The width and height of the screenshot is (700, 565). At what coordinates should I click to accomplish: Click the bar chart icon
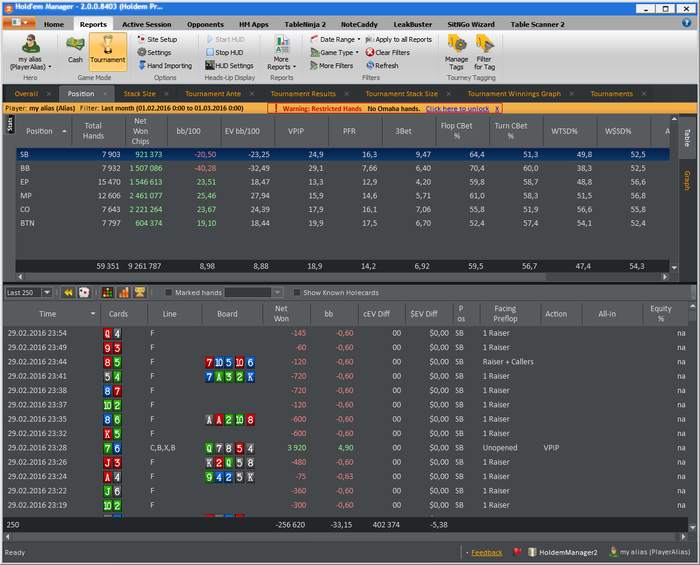click(124, 292)
